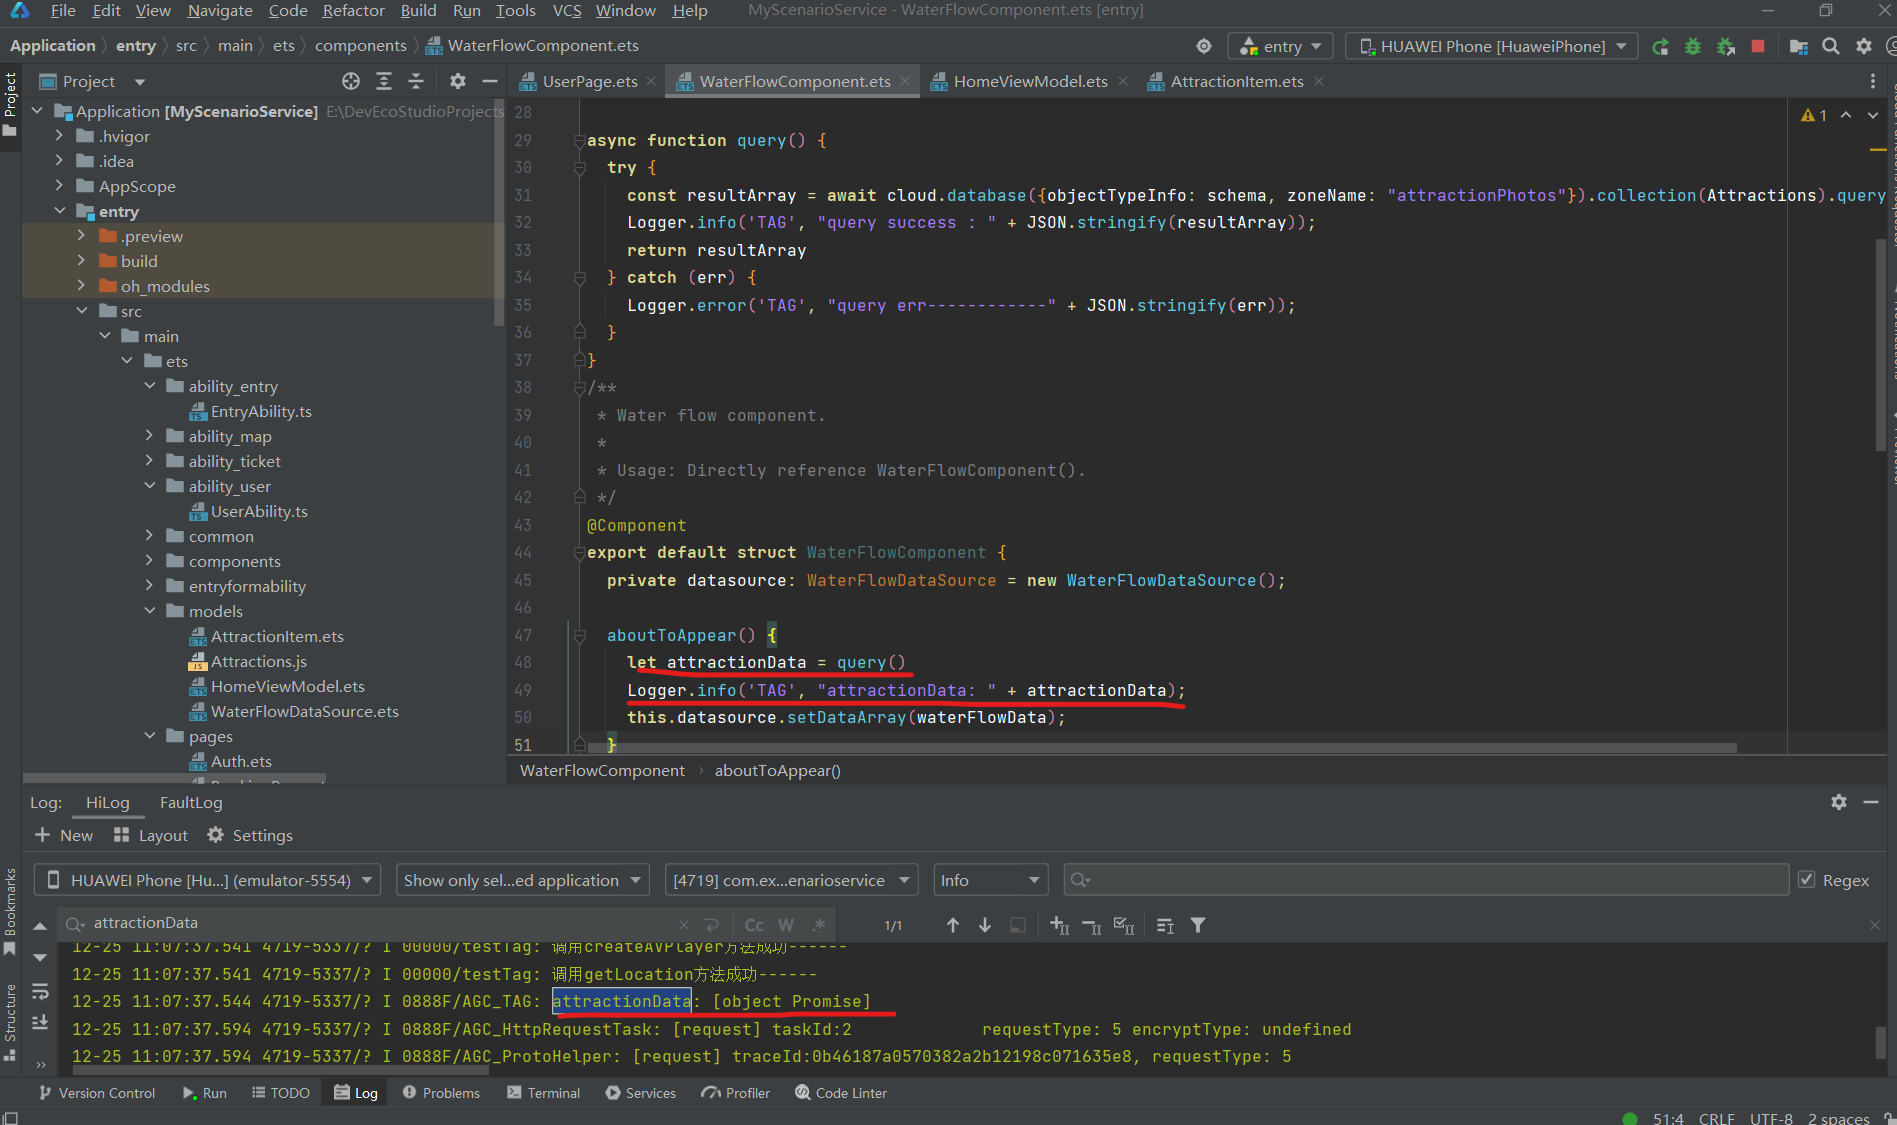Open the Refactor menu
Image resolution: width=1897 pixels, height=1125 pixels.
[x=353, y=11]
